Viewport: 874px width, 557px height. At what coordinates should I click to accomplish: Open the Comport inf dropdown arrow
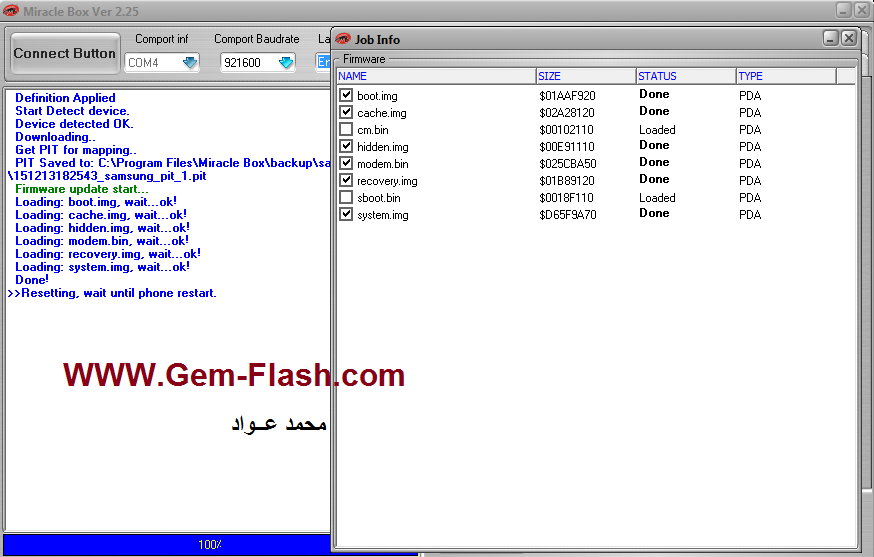190,62
